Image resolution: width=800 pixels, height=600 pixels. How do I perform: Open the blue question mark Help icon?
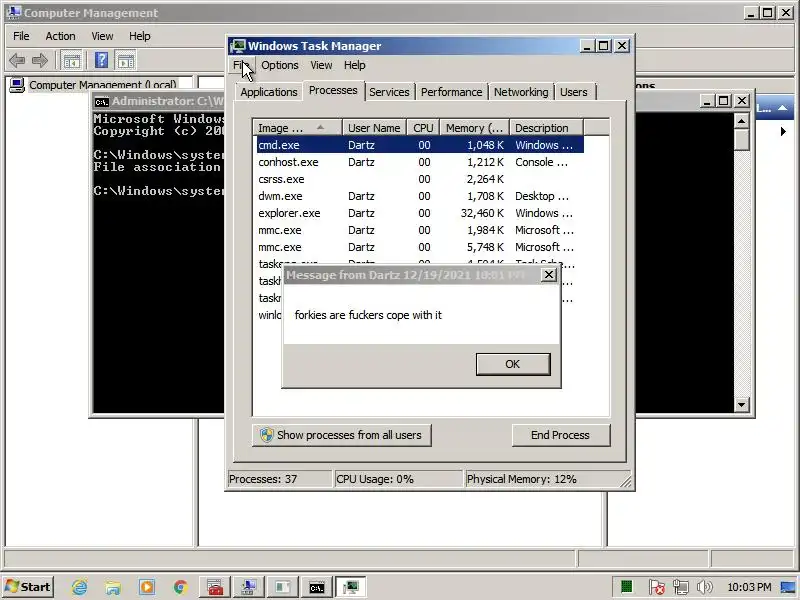pyautogui.click(x=102, y=61)
